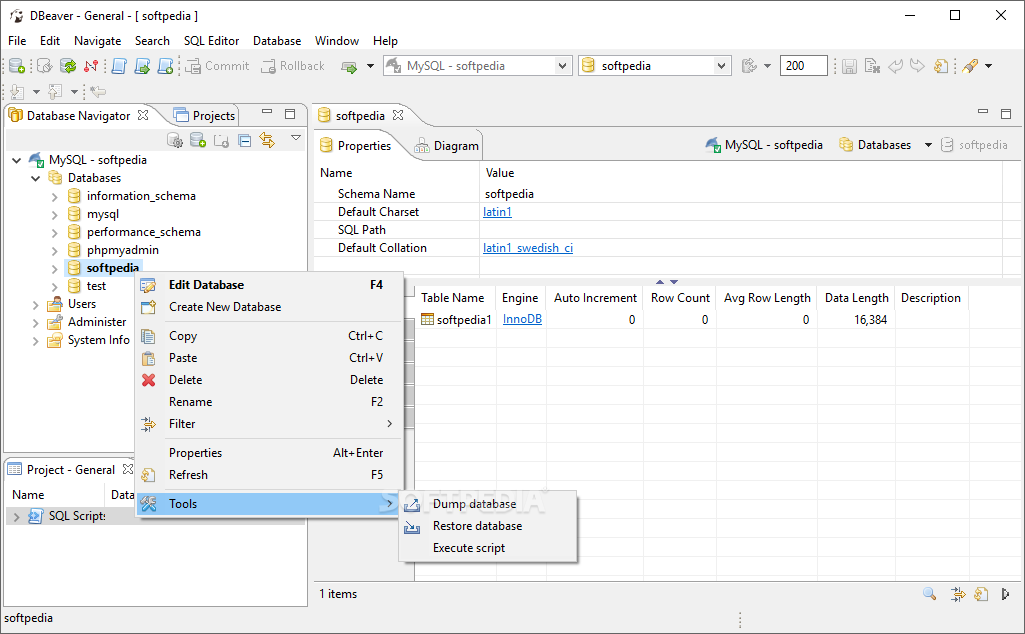1025x634 pixels.
Task: Click the Commit toolbar button
Action: [x=217, y=66]
